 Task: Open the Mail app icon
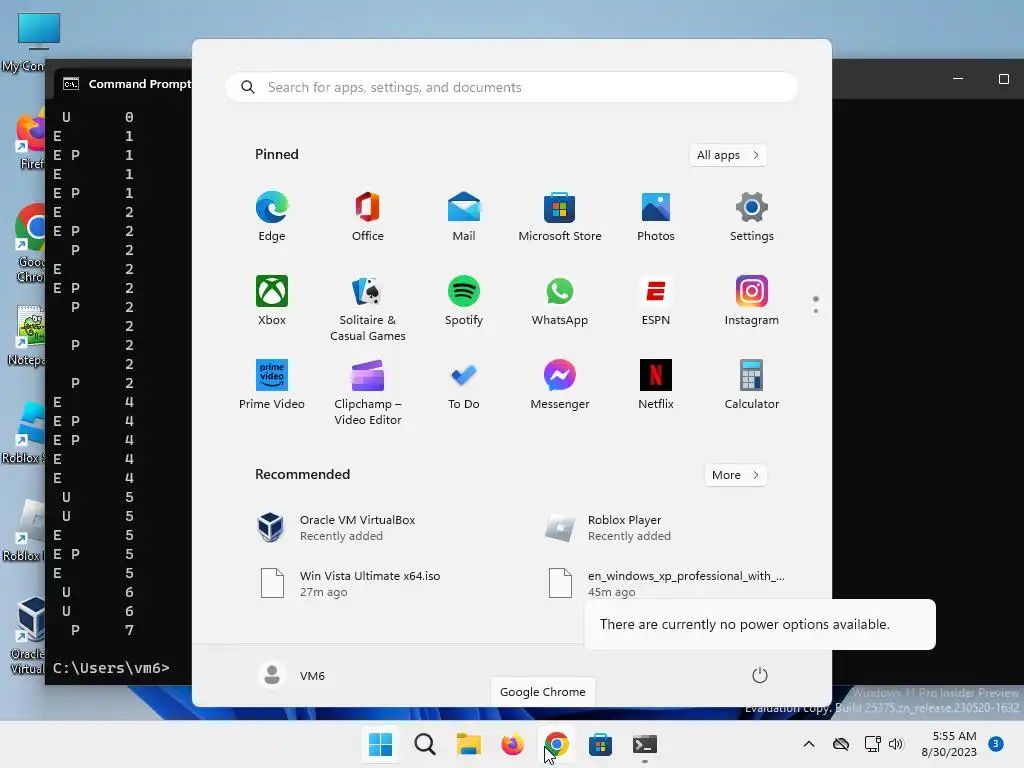click(464, 217)
